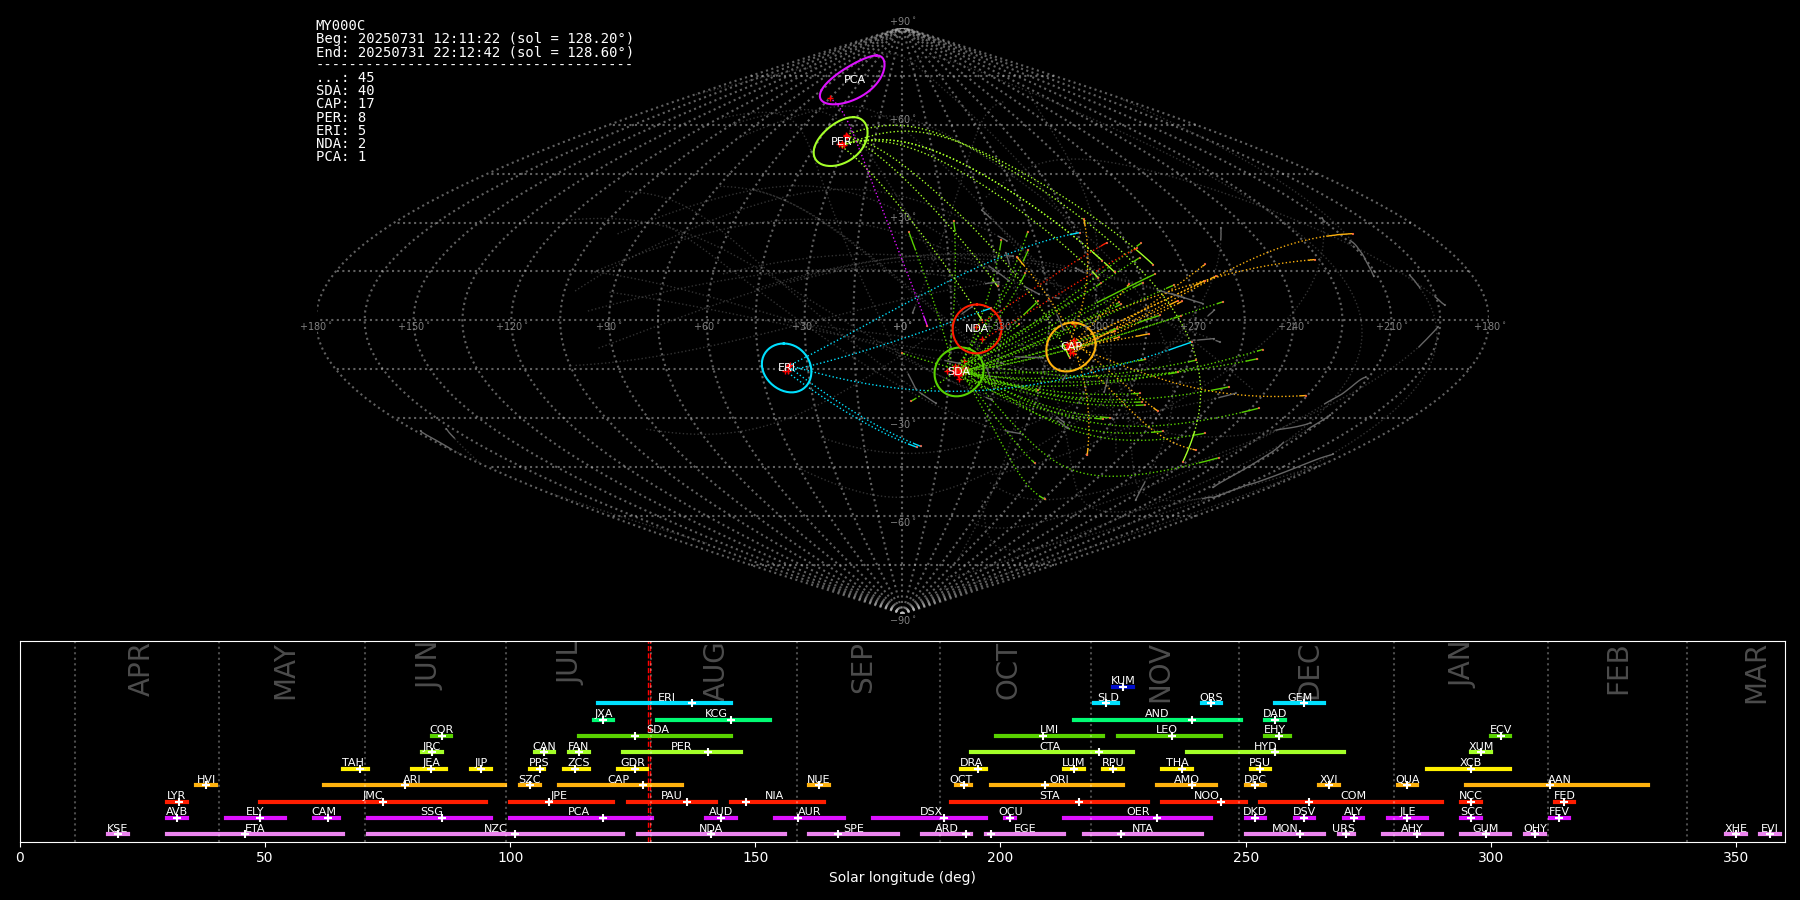Click the QUA shower bar in the timeline

click(x=1407, y=785)
